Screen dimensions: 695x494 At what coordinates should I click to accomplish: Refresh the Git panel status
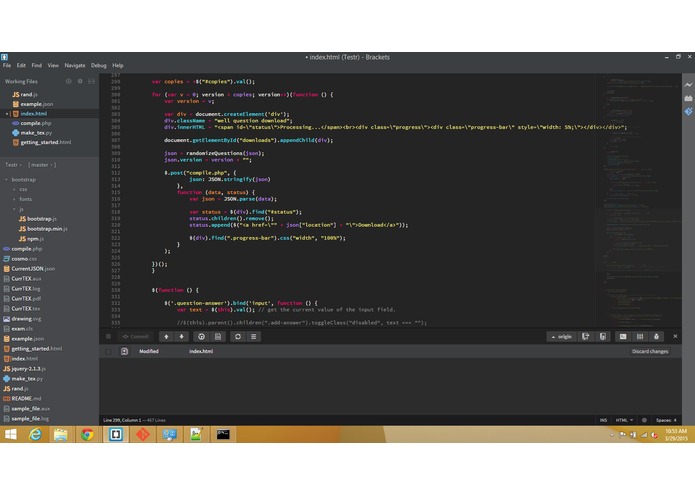(x=238, y=337)
